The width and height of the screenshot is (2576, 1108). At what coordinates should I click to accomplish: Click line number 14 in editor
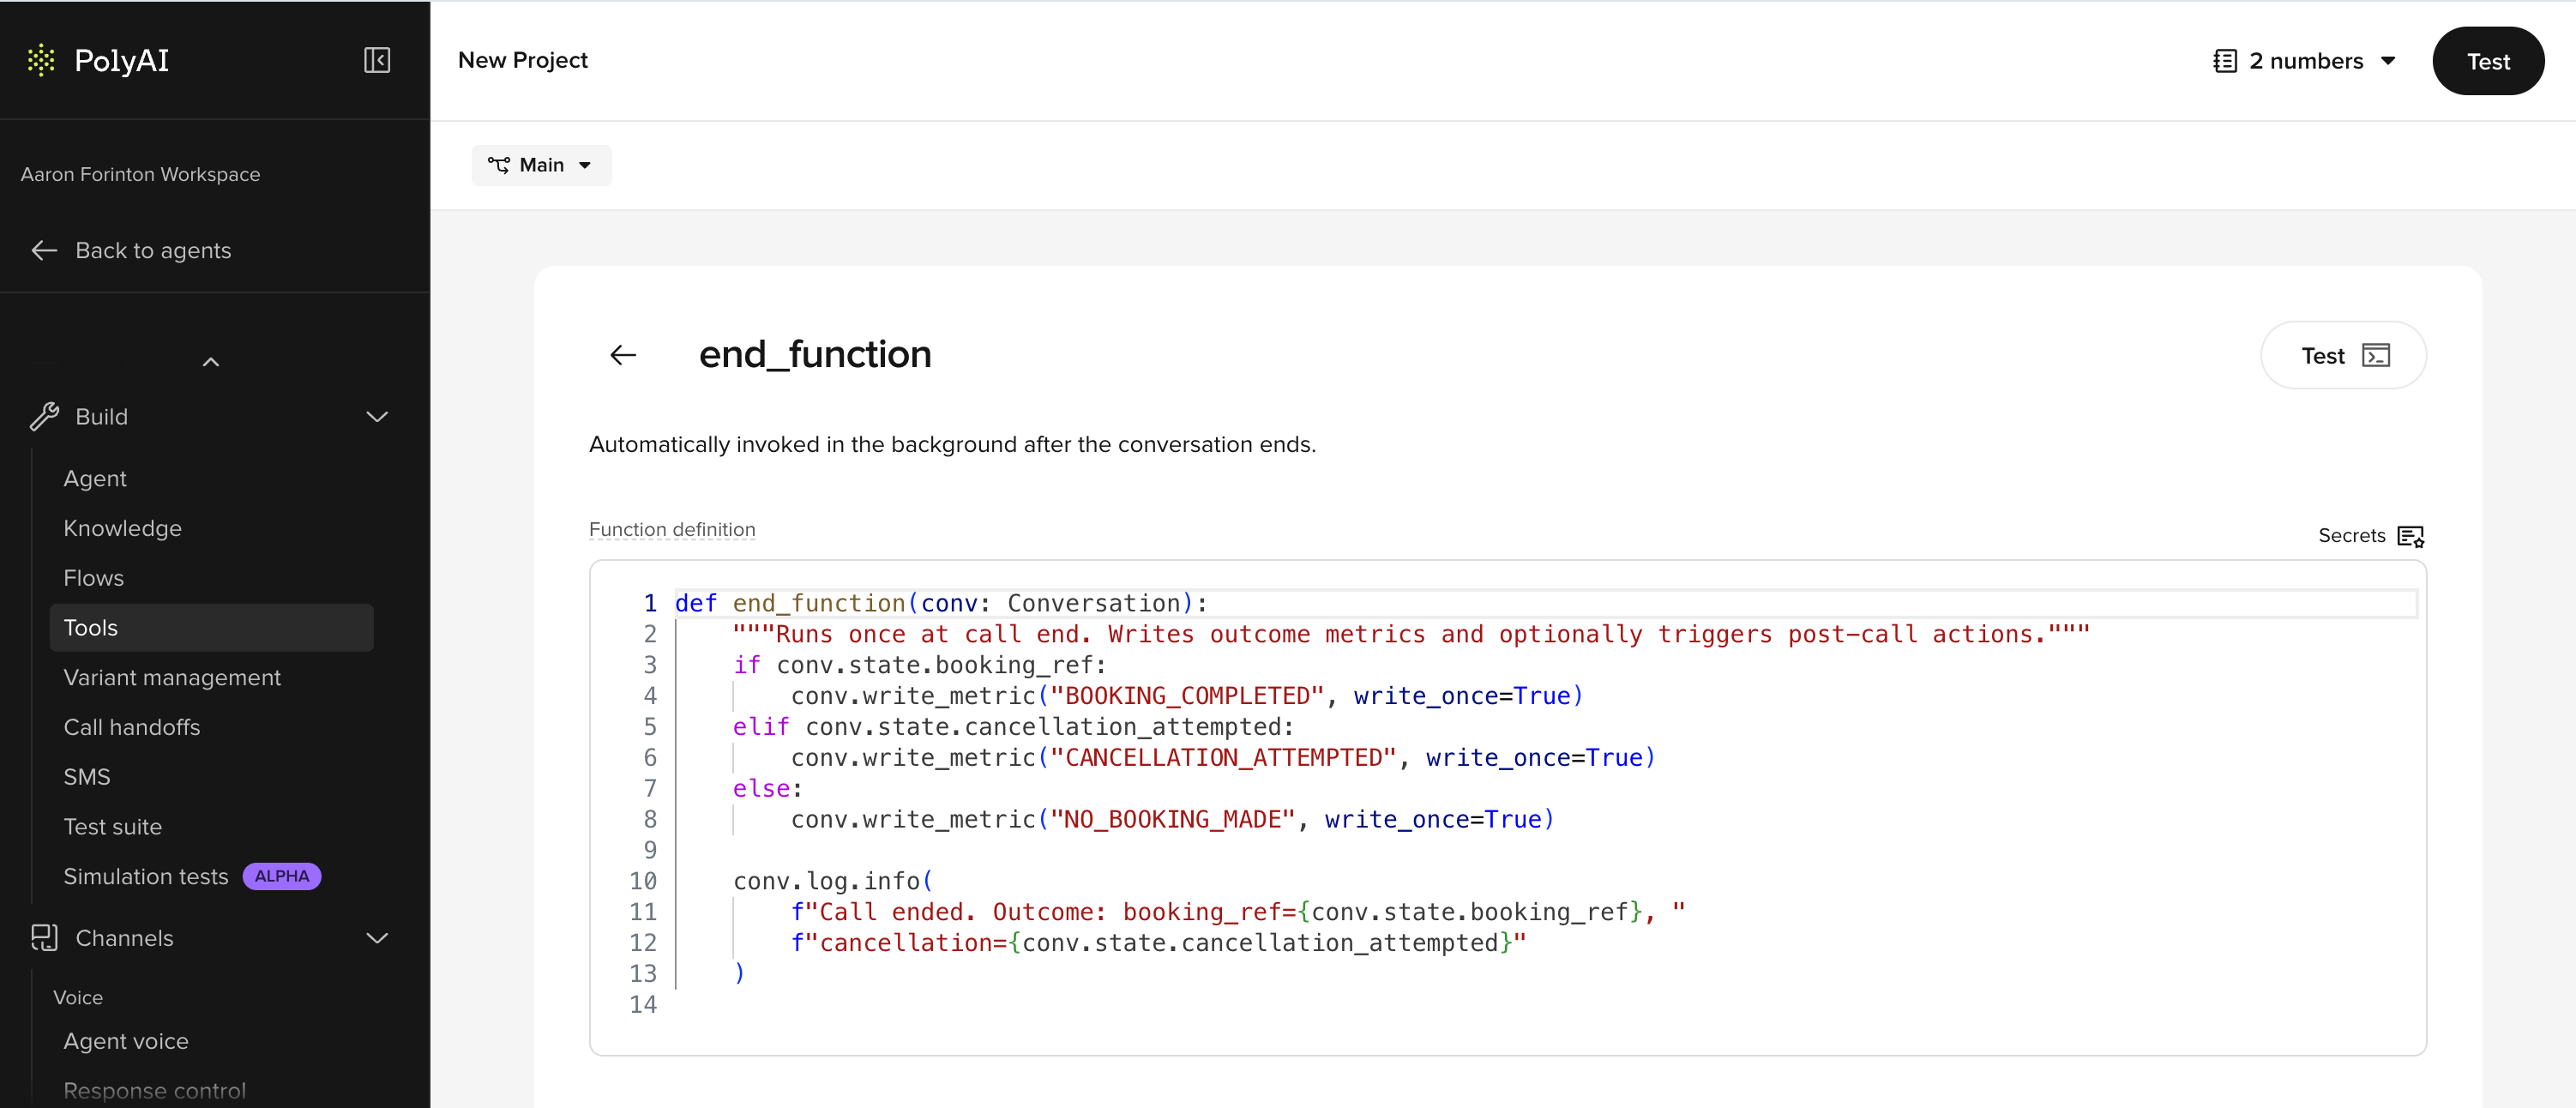643,1004
